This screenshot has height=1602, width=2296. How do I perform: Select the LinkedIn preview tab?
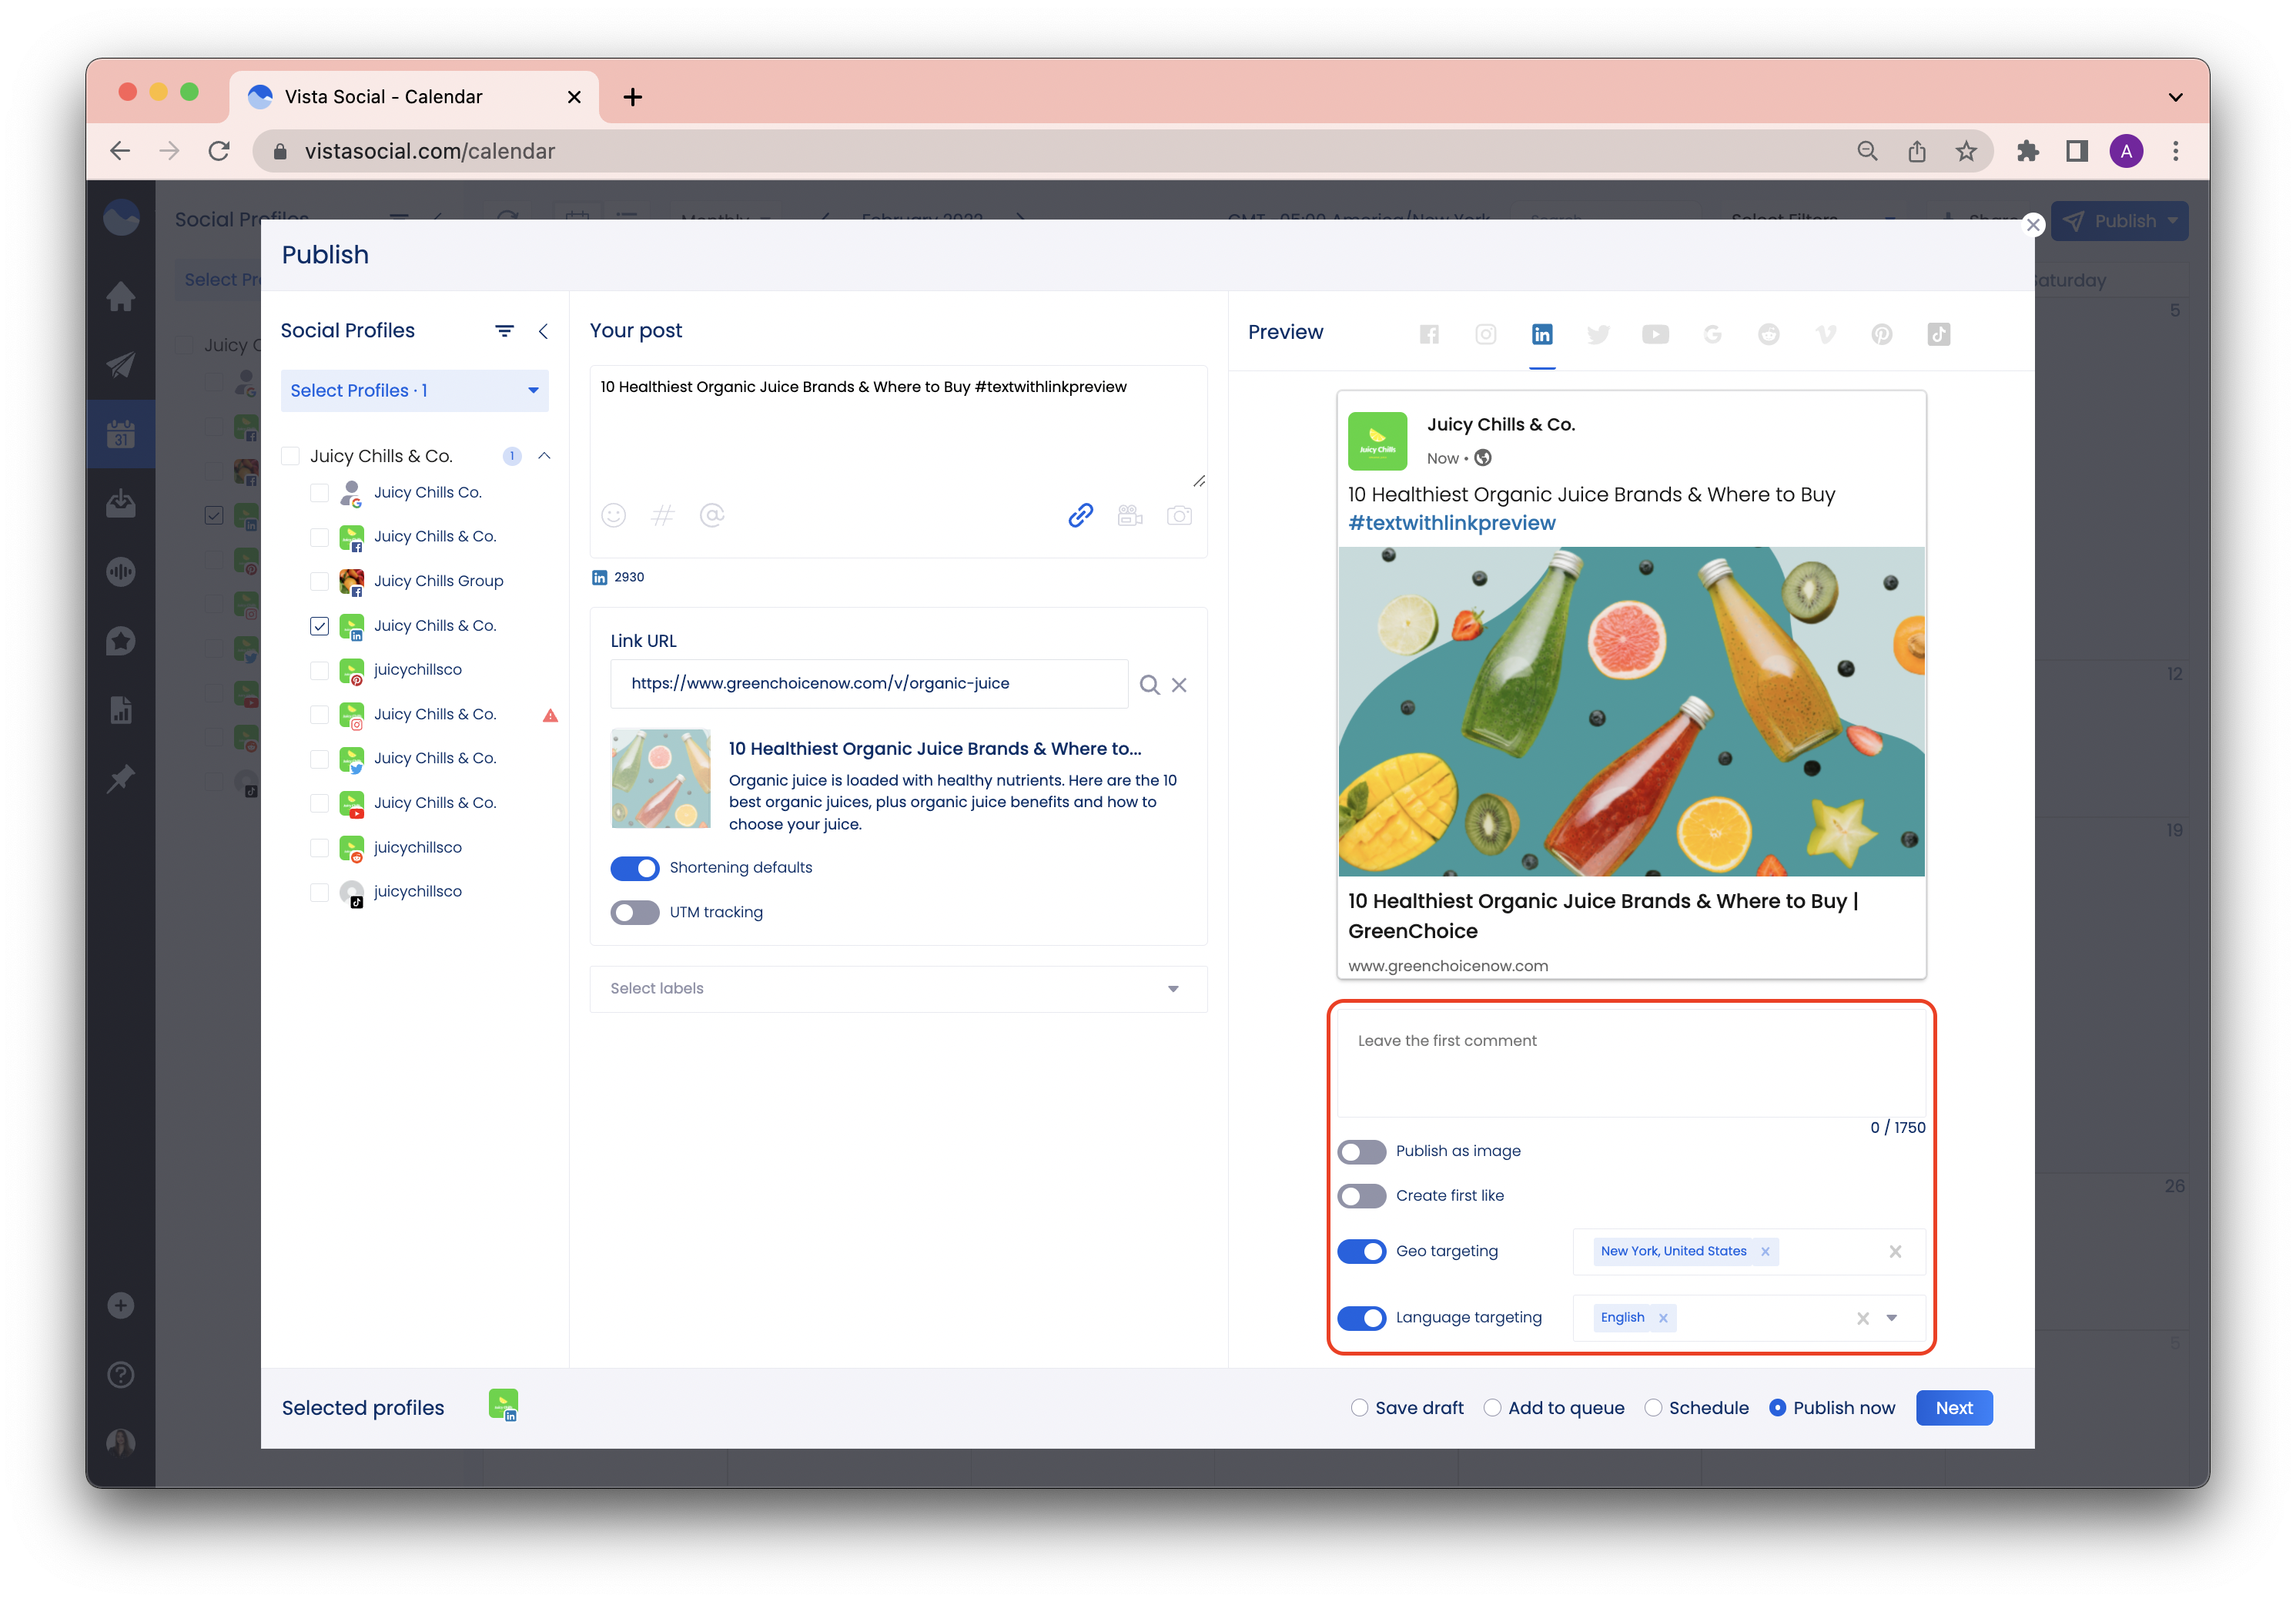(x=1542, y=334)
